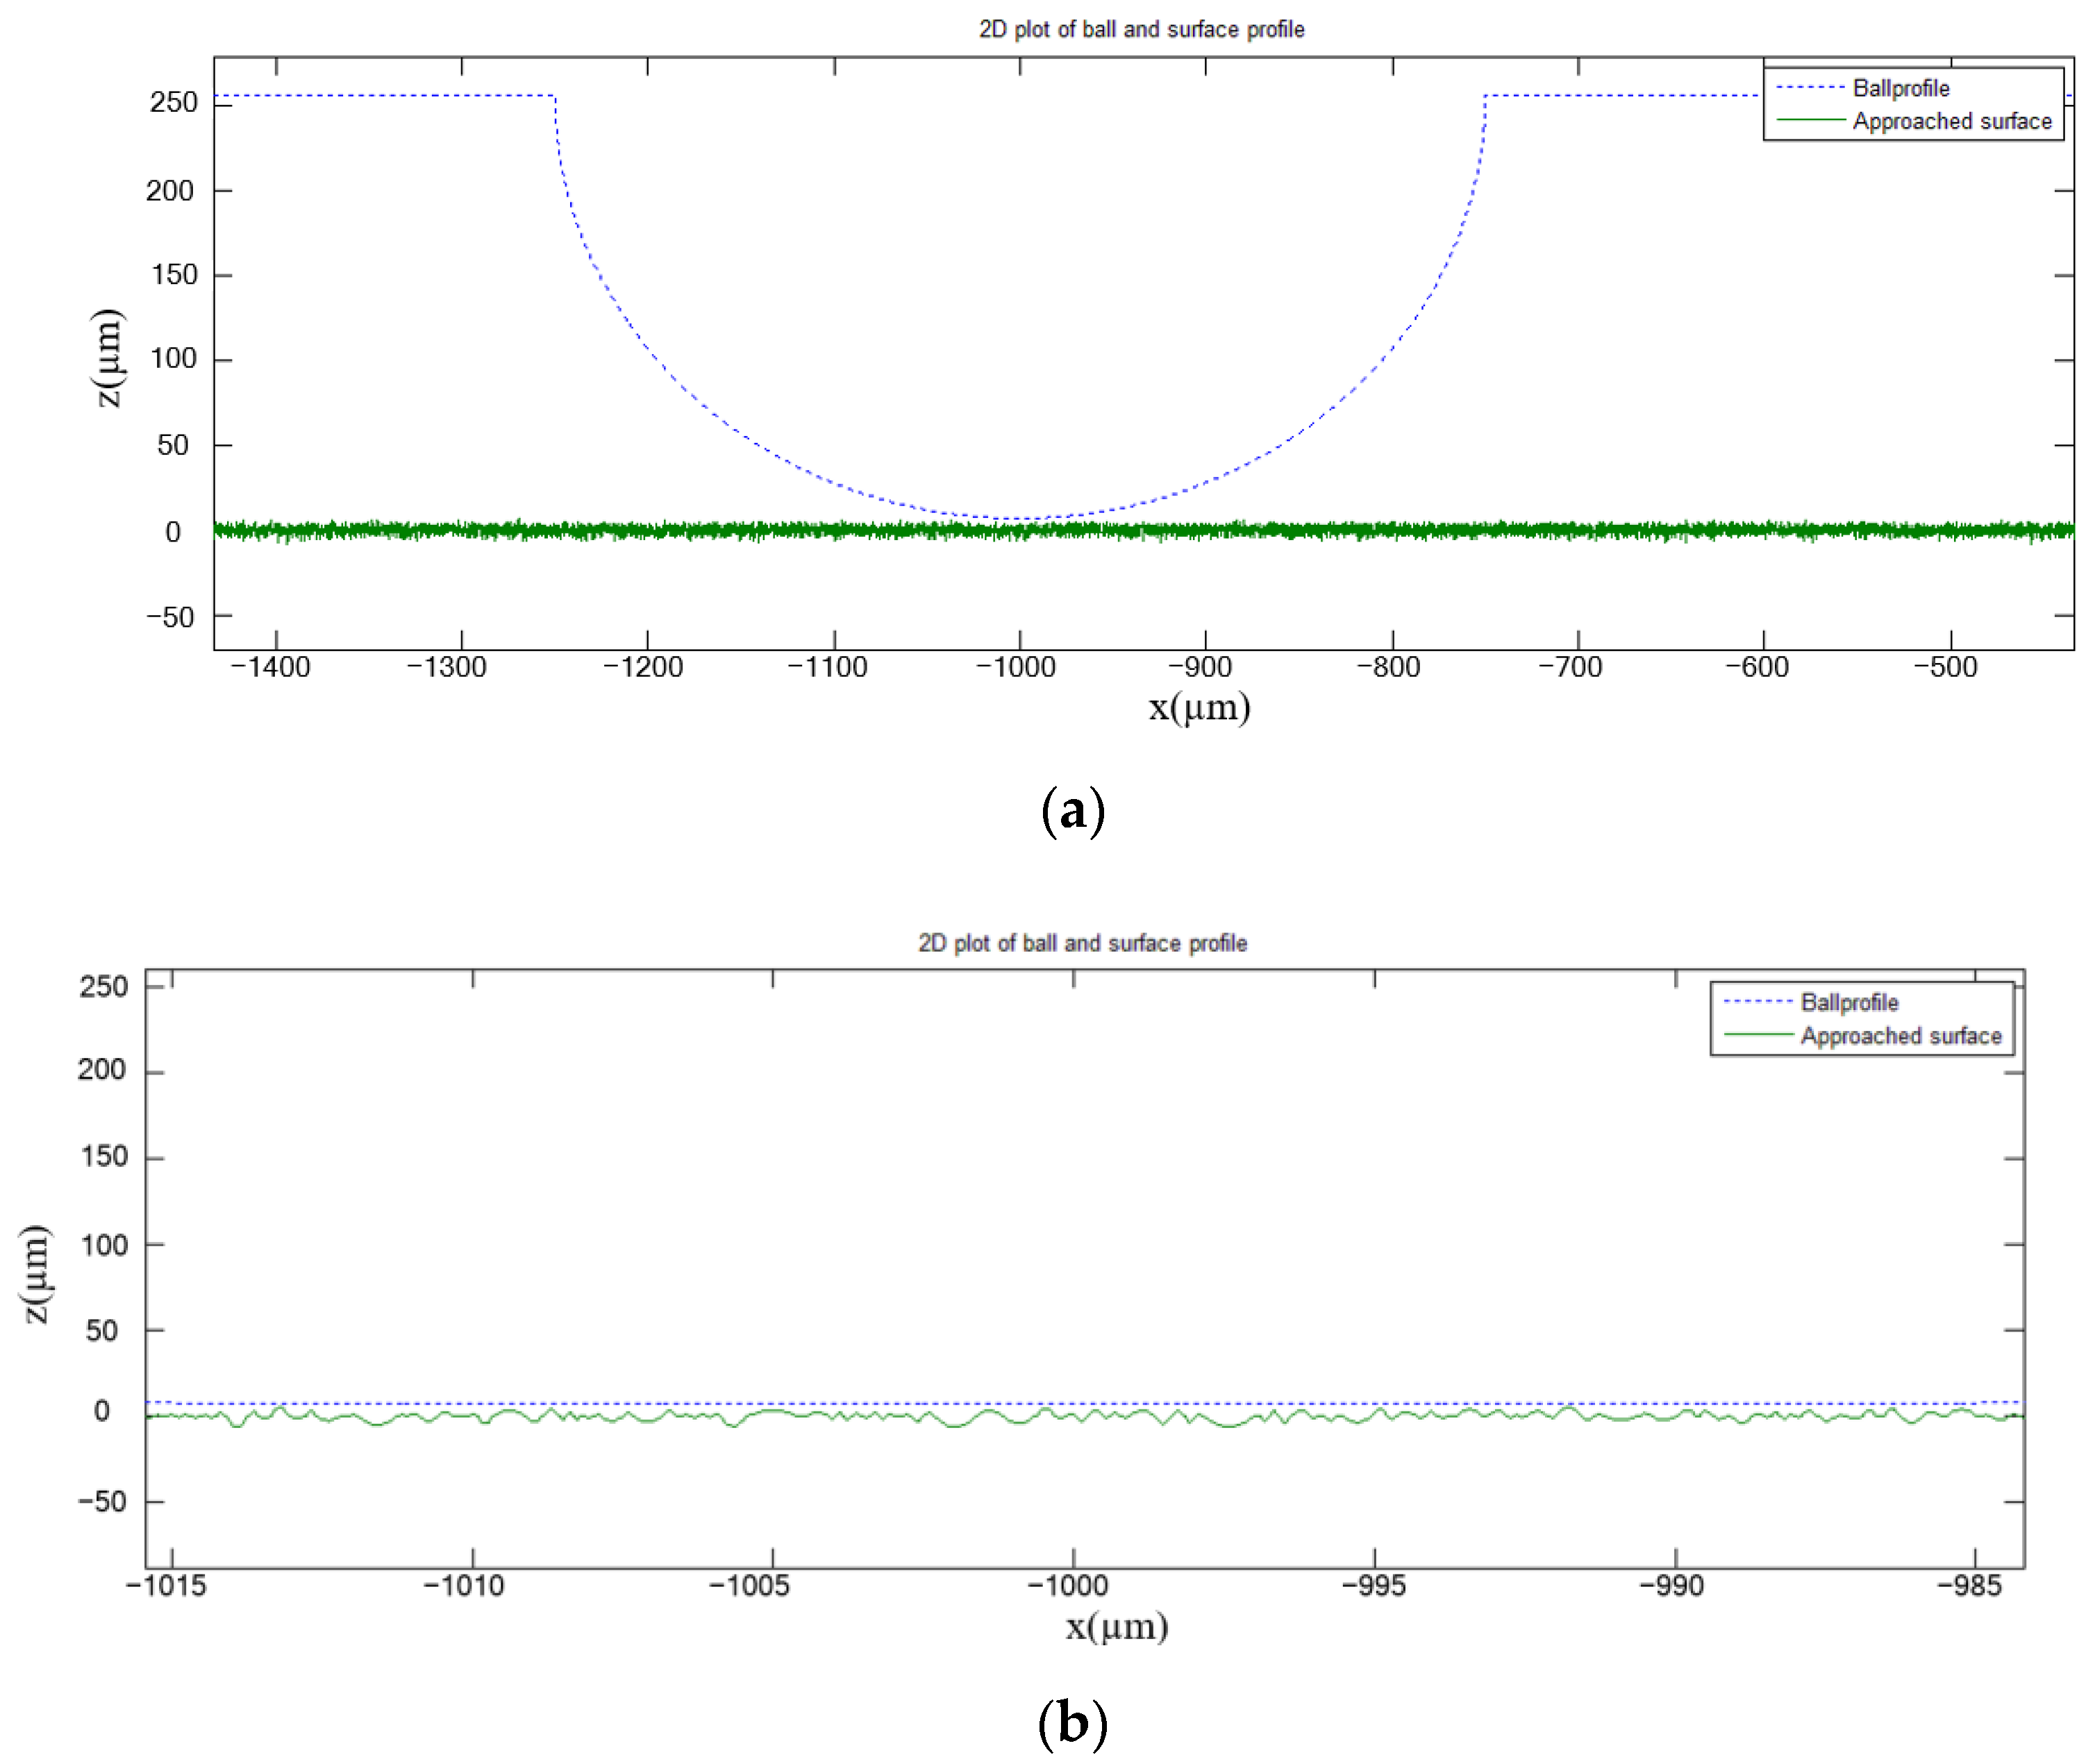
Task: Click the 250 y-axis tick label in top plot
Action: [173, 102]
